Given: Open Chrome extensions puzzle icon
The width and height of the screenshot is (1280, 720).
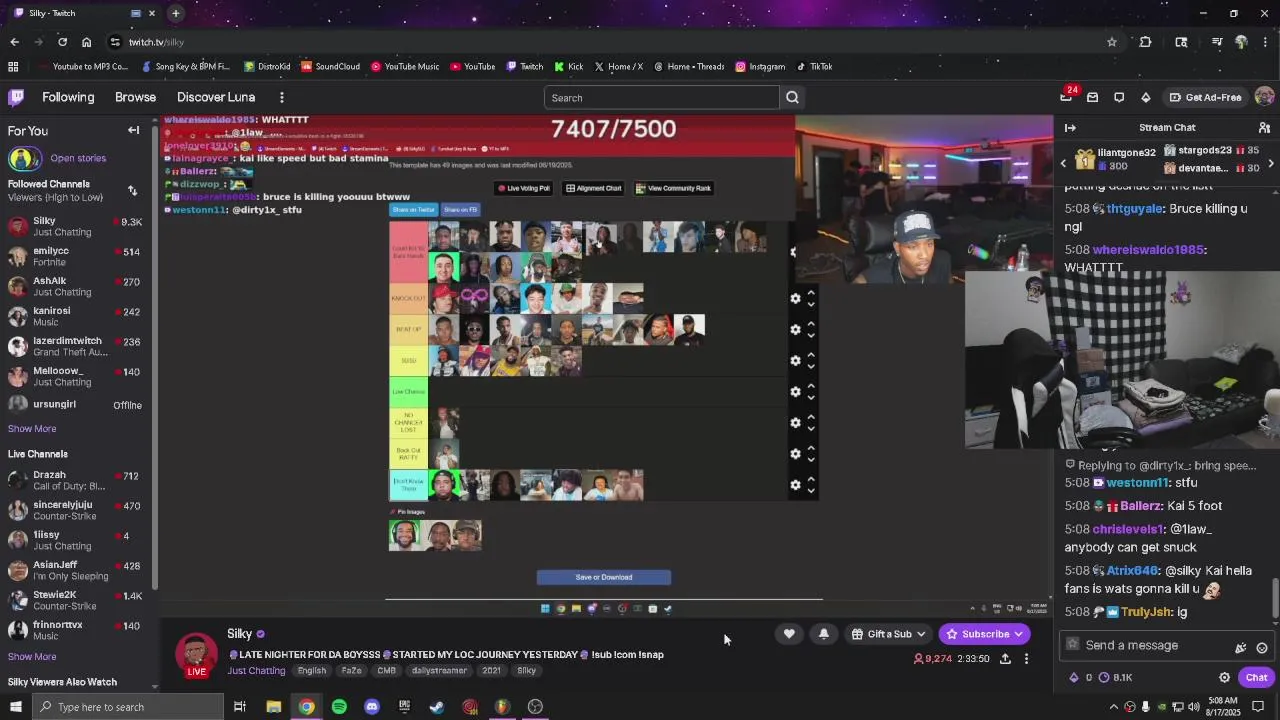Looking at the screenshot, I should [x=1145, y=42].
